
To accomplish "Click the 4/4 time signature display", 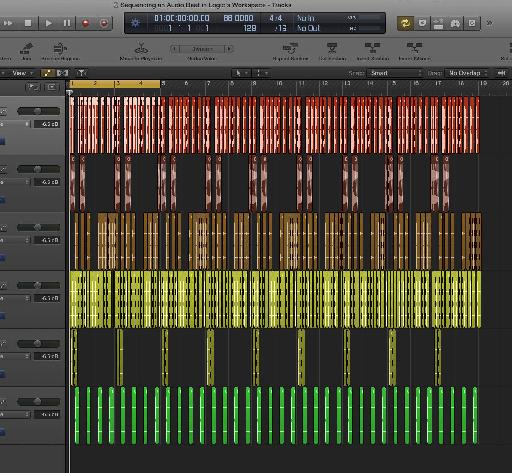I will 275,18.
